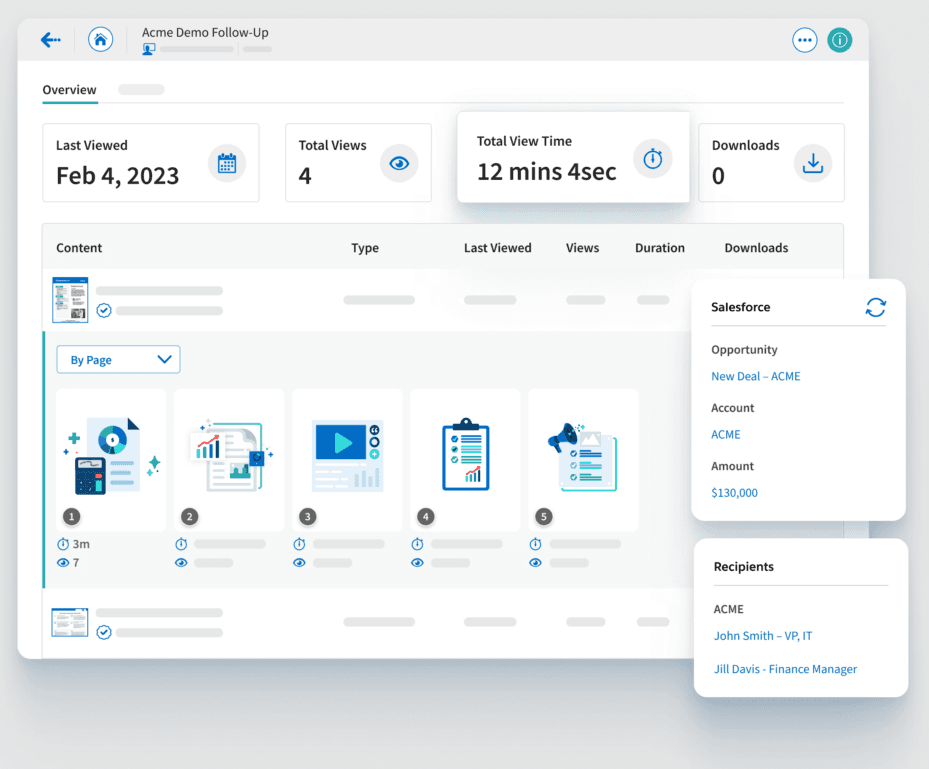Click the back arrow icon
929x769 pixels.
pos(51,40)
